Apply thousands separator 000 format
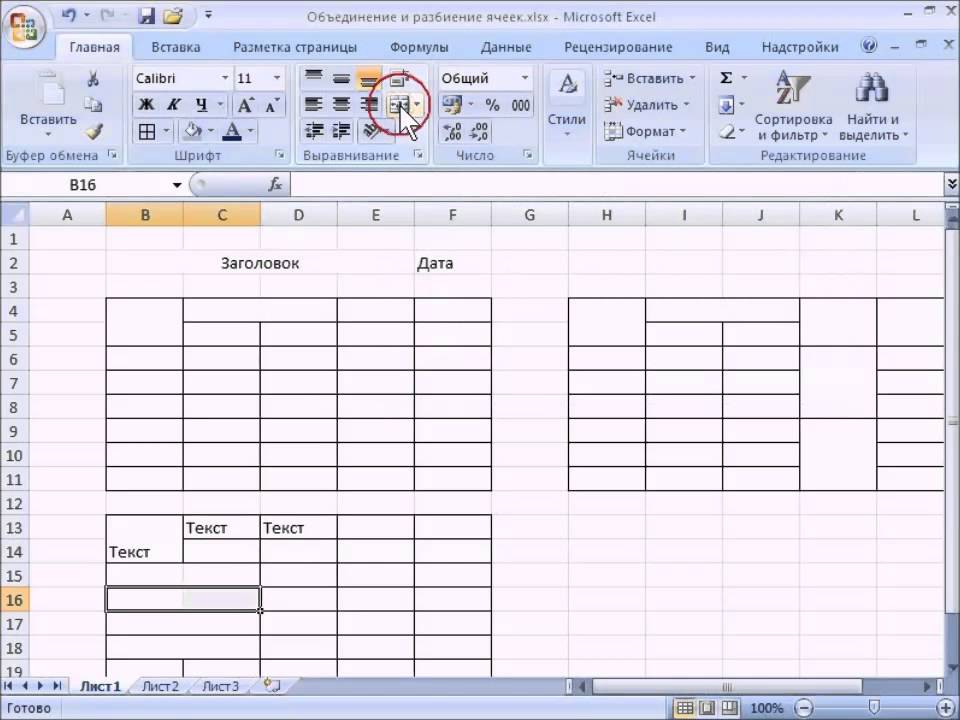 (x=521, y=105)
